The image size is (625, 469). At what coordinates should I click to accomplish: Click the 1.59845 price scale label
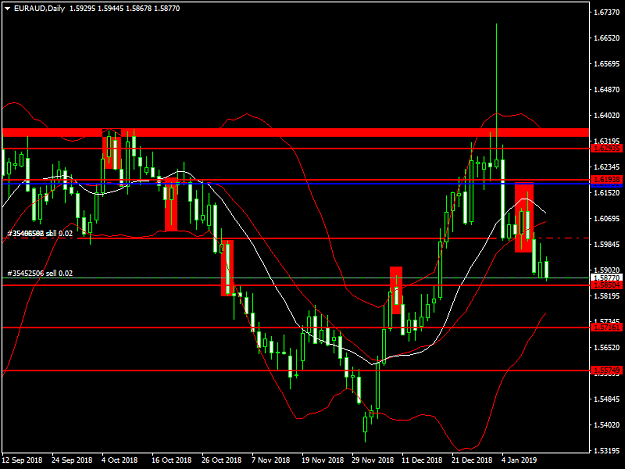point(607,244)
